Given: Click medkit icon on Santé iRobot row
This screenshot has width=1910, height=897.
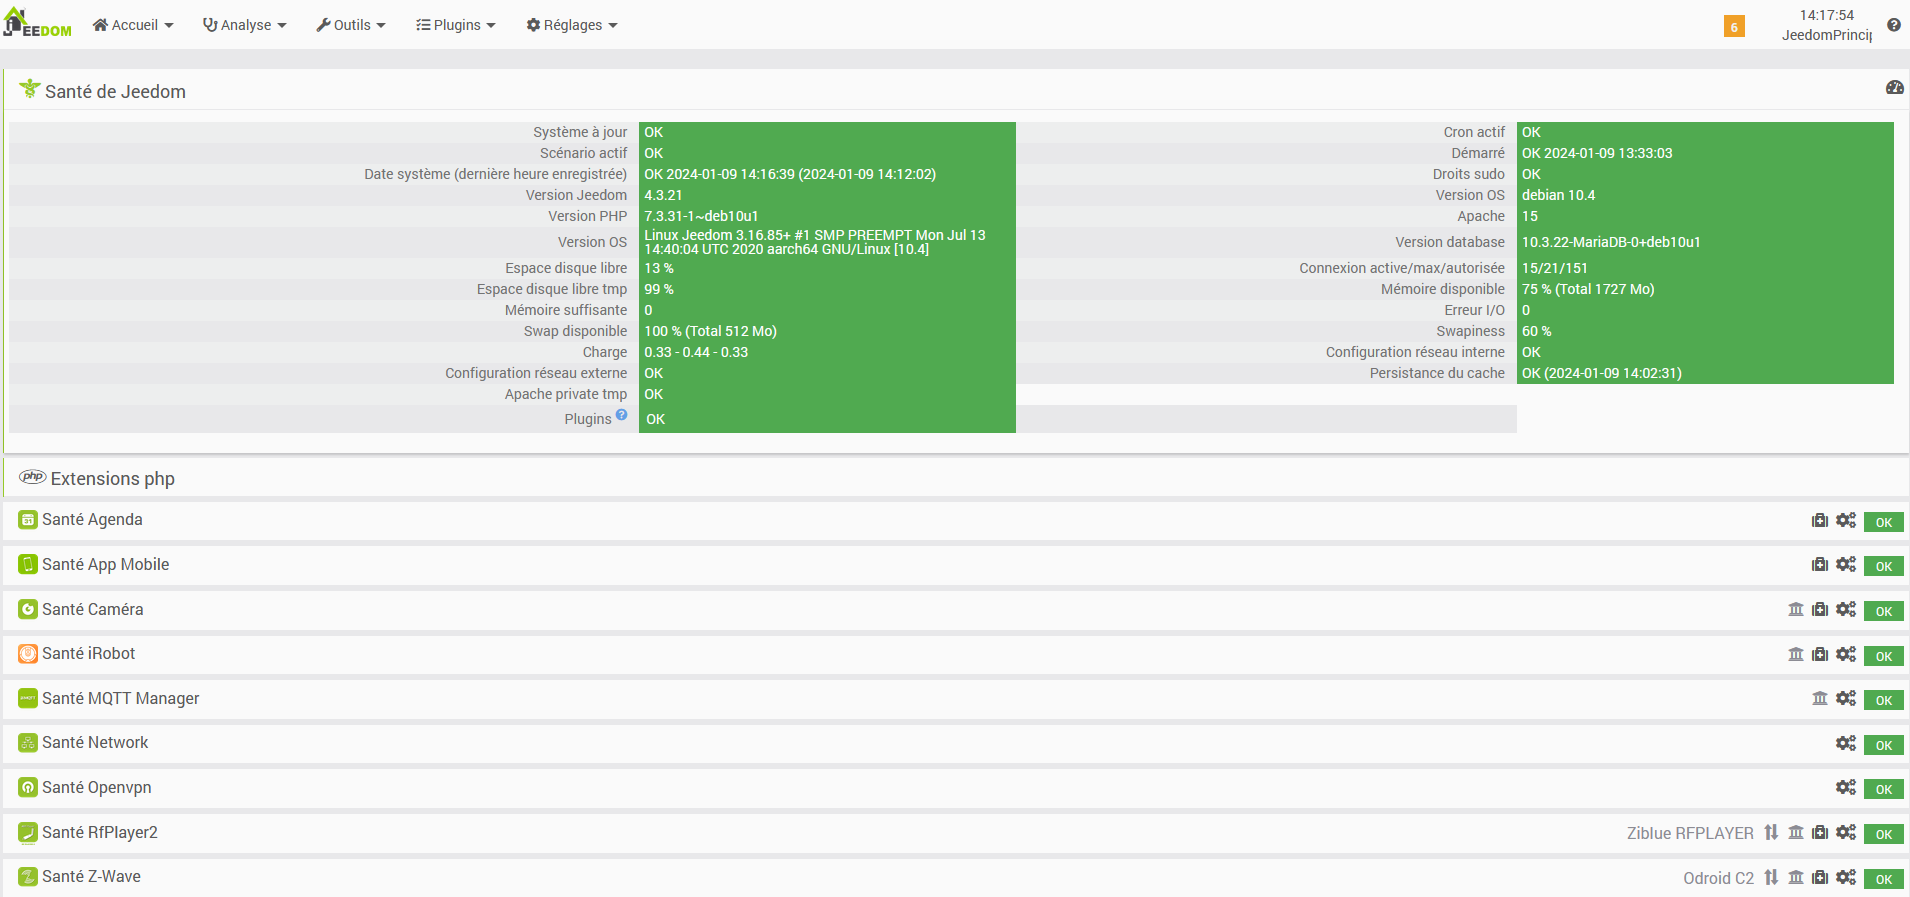Looking at the screenshot, I should pos(1820,654).
